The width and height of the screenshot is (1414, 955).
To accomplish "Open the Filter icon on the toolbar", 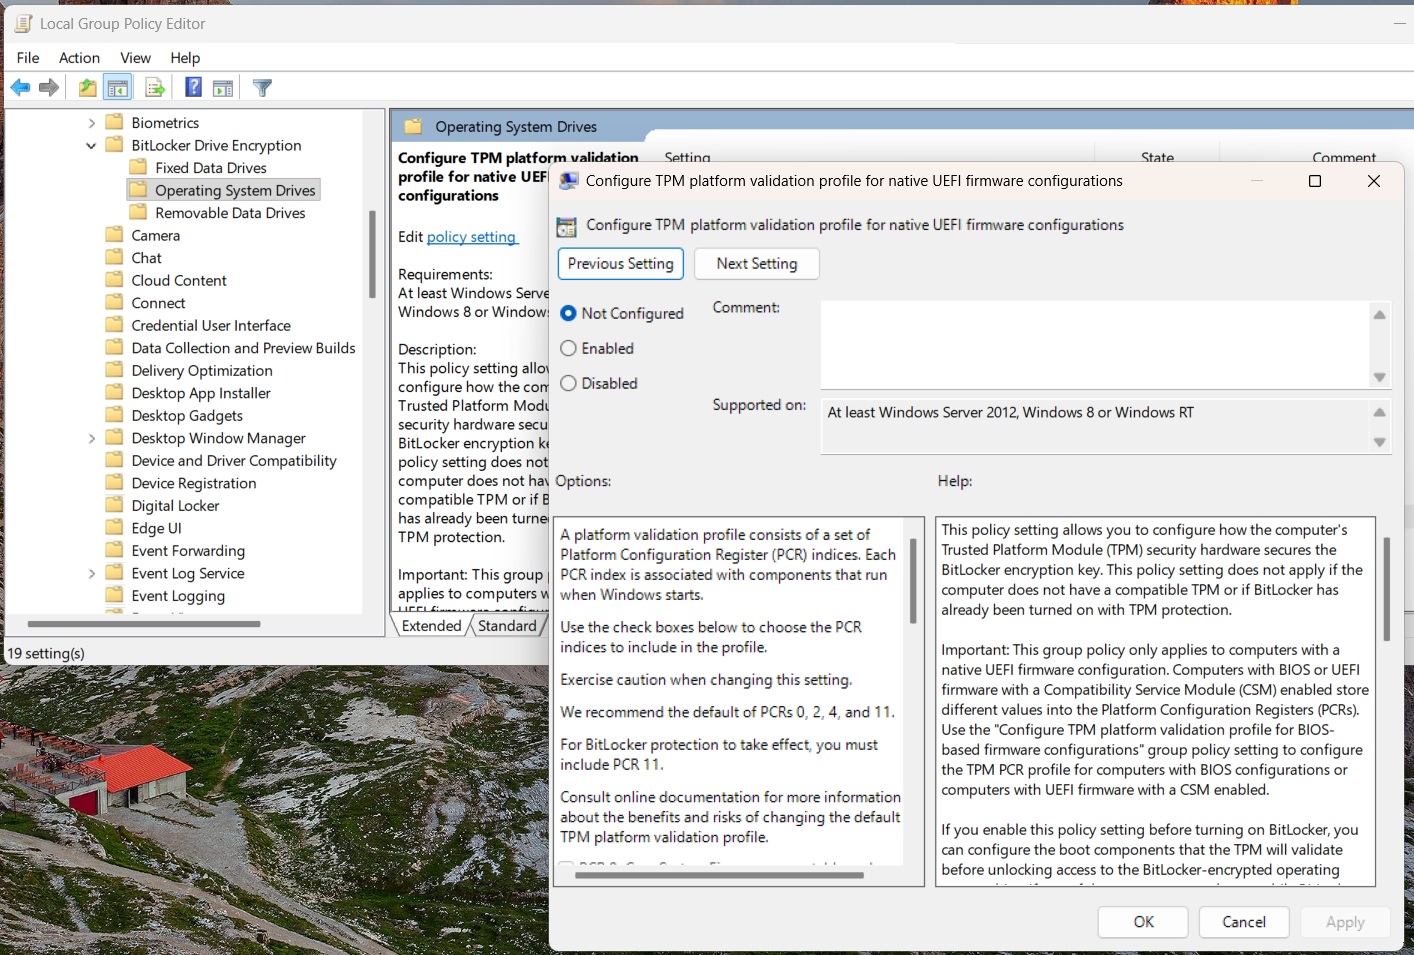I will (261, 87).
